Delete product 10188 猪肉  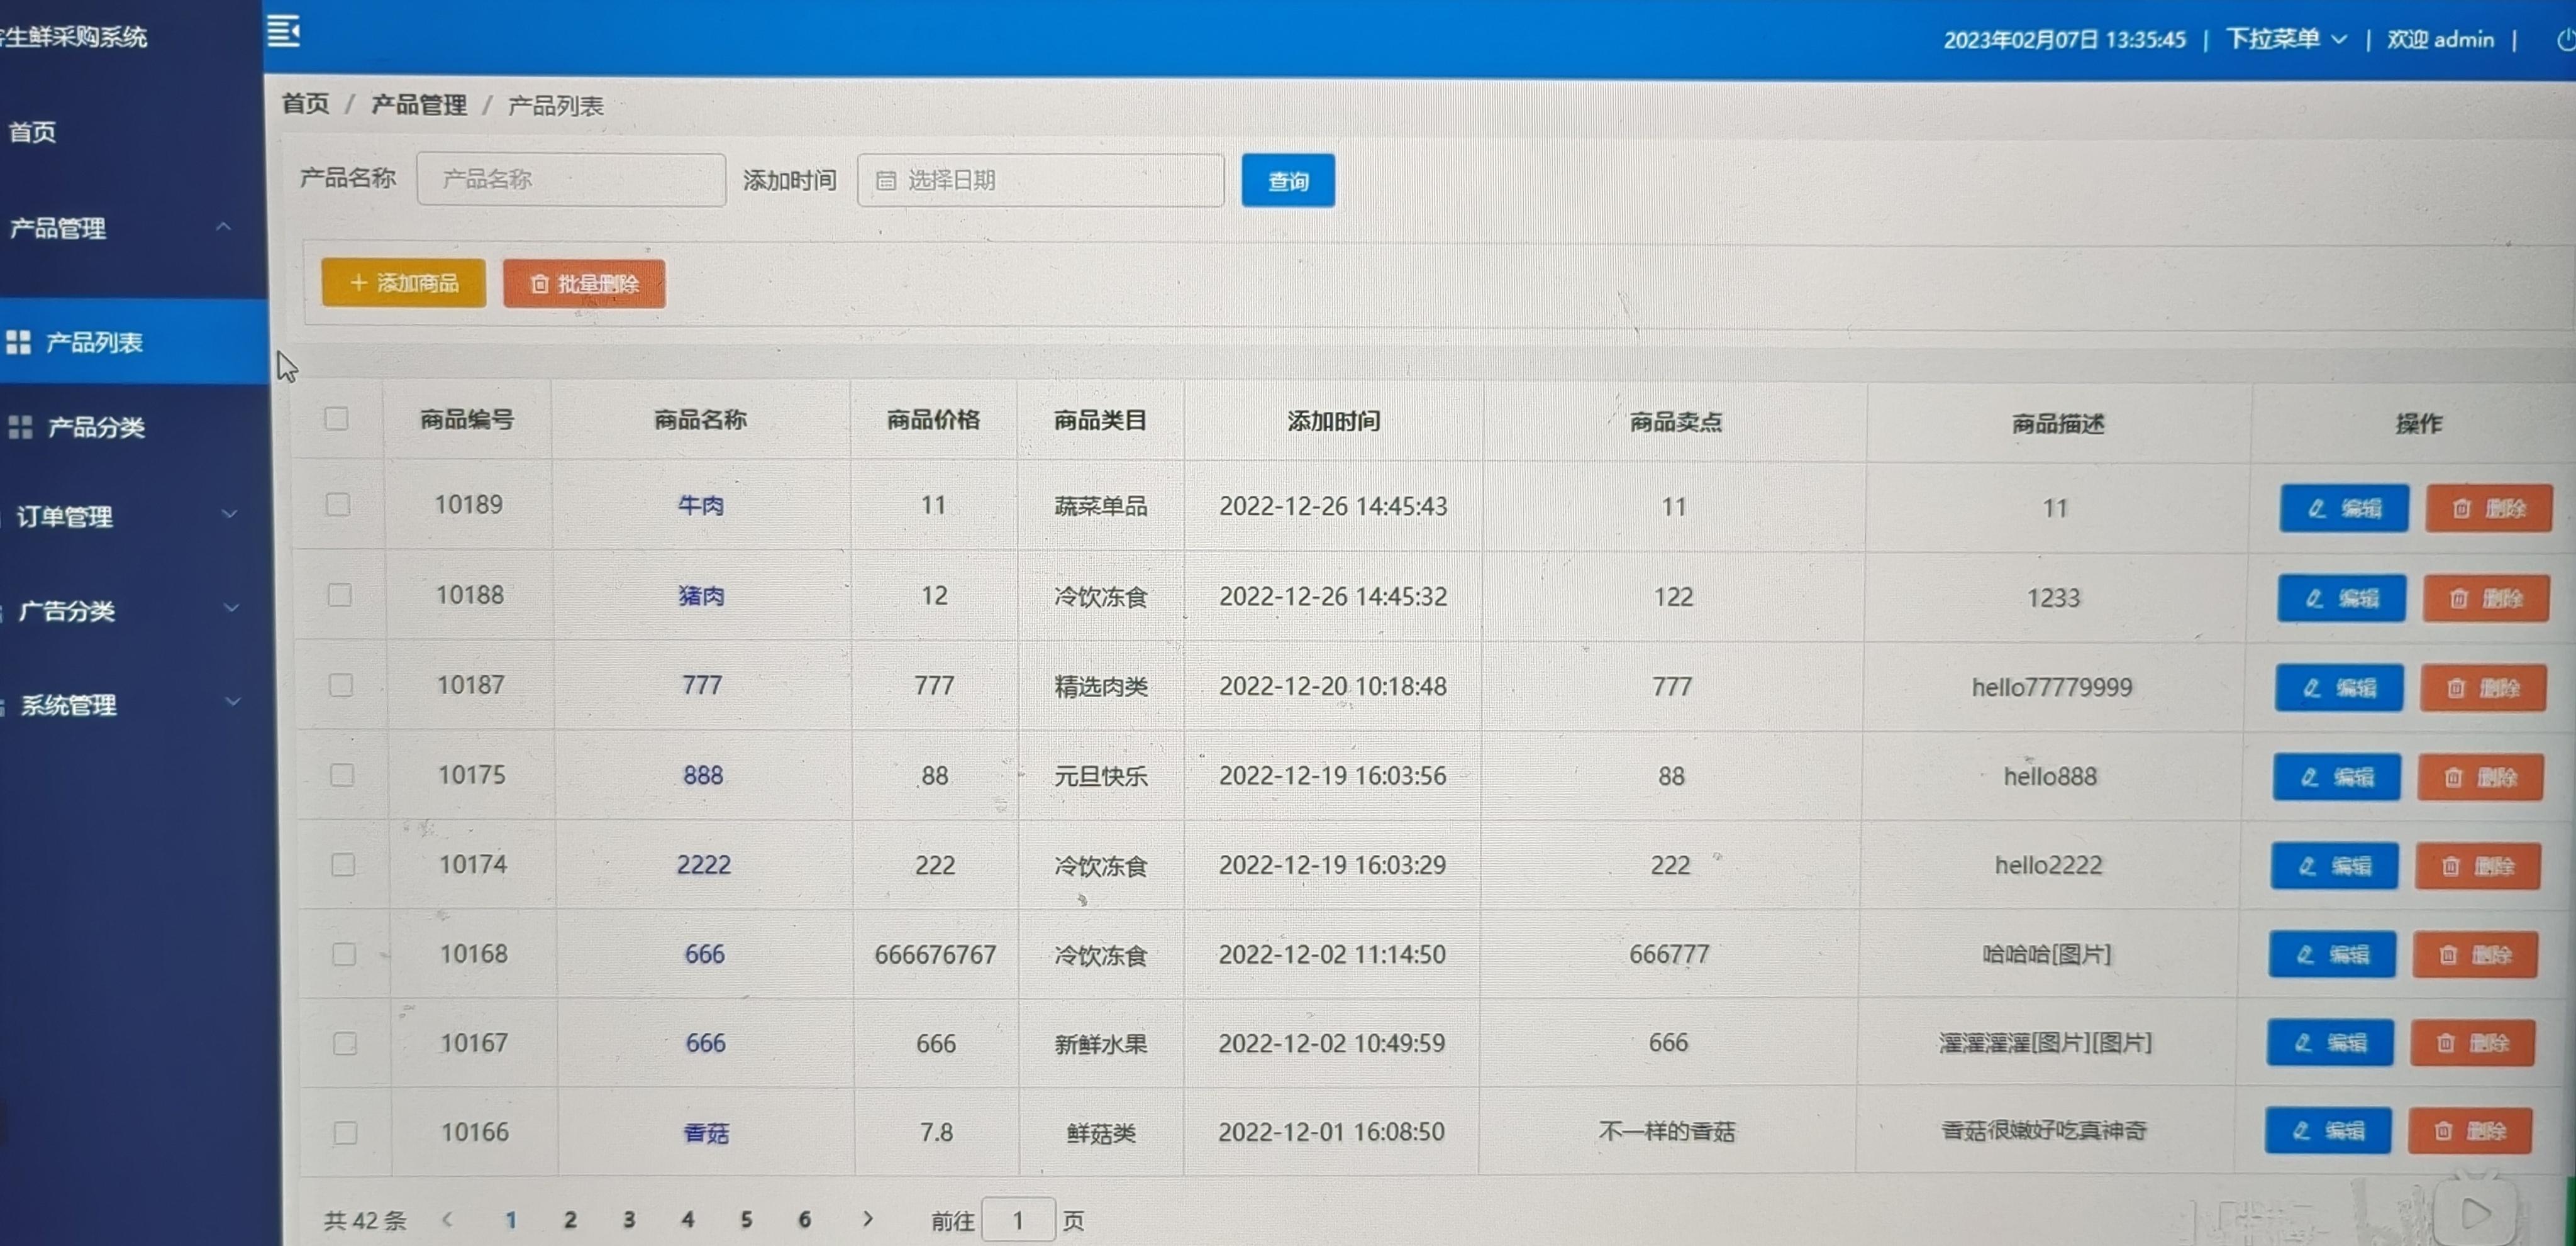click(x=2486, y=598)
